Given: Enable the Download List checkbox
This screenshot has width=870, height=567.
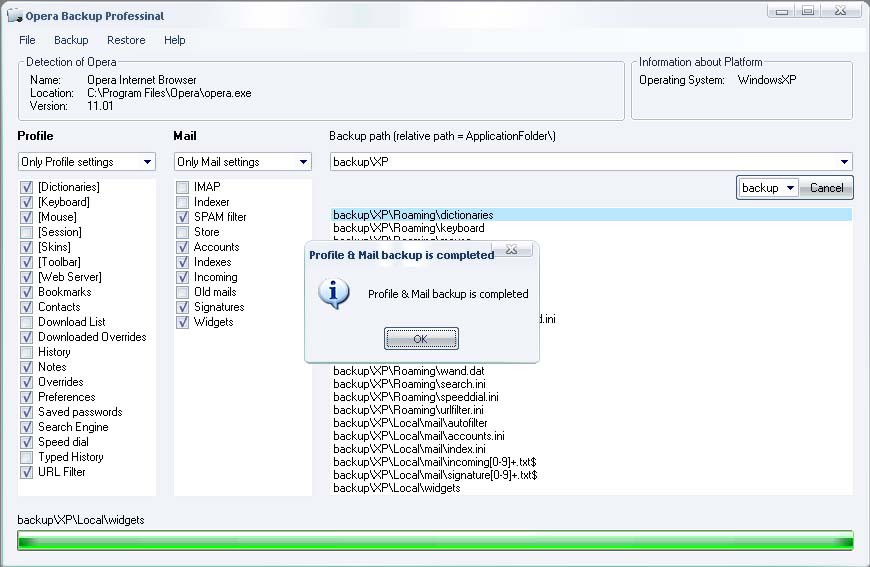Looking at the screenshot, I should tap(26, 322).
